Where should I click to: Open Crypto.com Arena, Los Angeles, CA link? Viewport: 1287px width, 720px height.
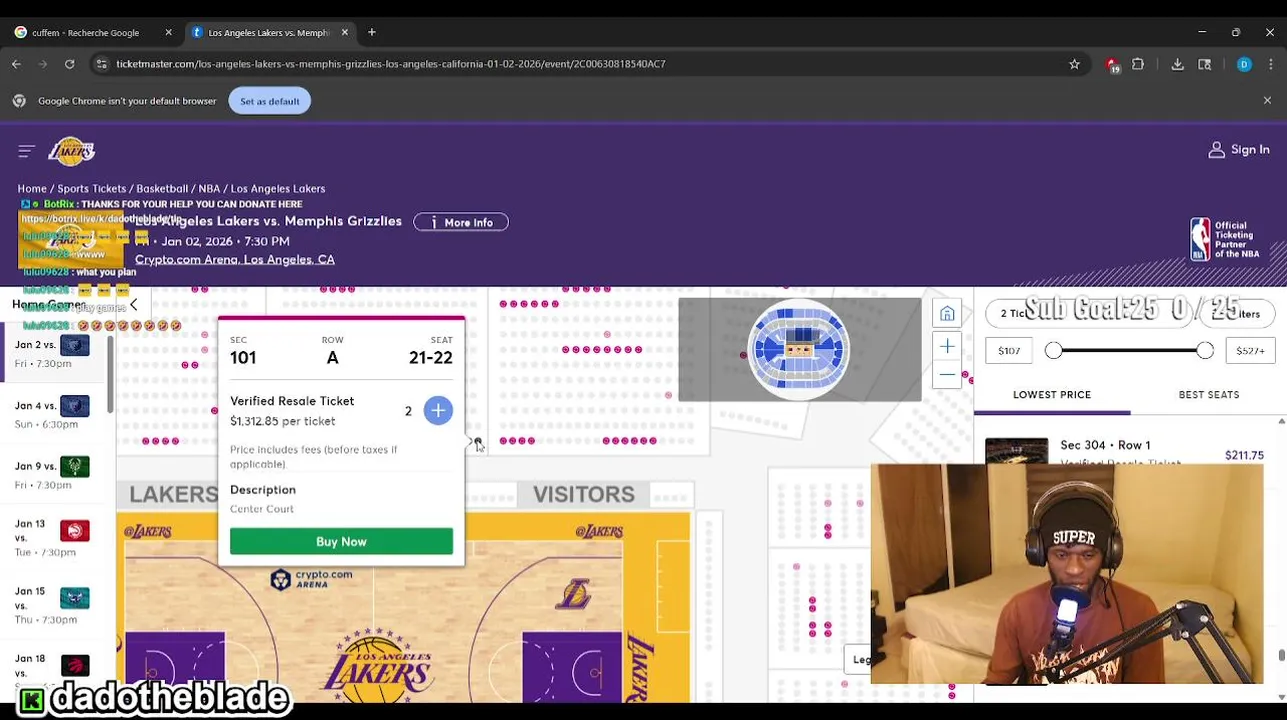(235, 260)
